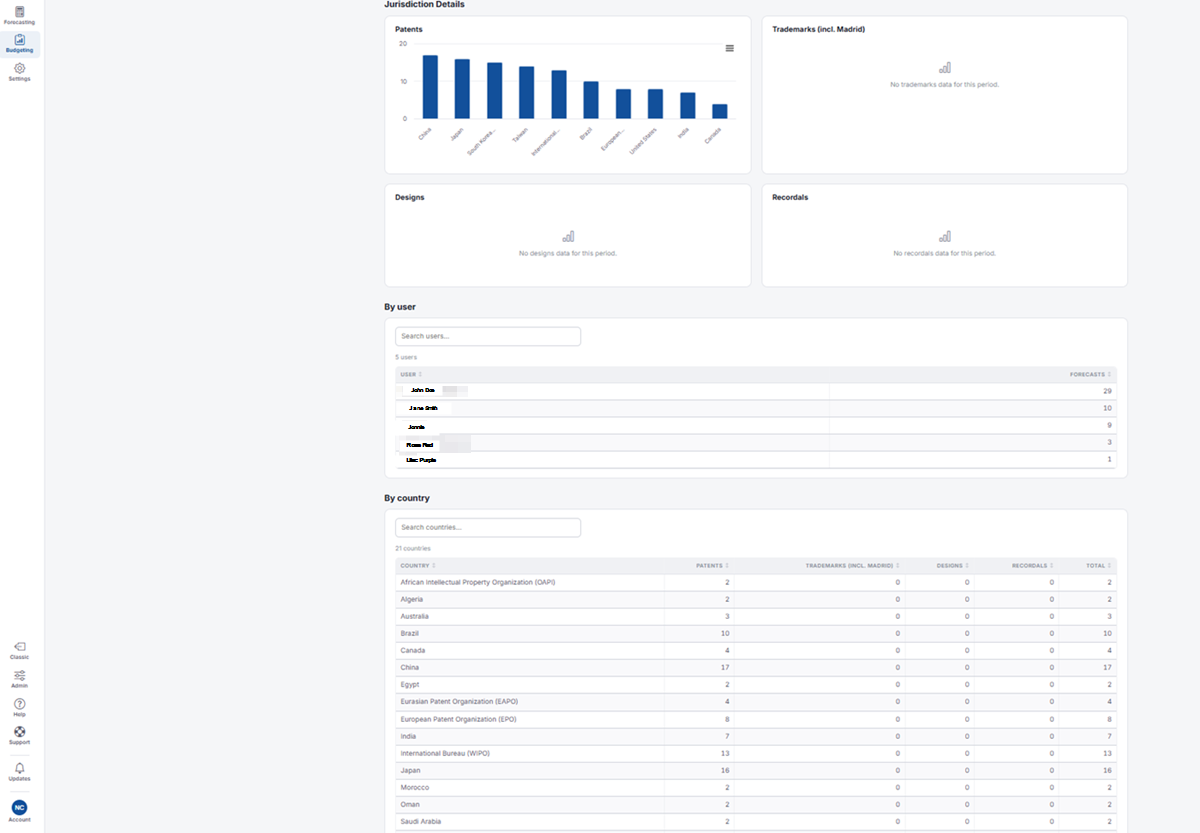The width and height of the screenshot is (1200, 833).
Task: Switch to Classic view
Action: click(x=19, y=651)
